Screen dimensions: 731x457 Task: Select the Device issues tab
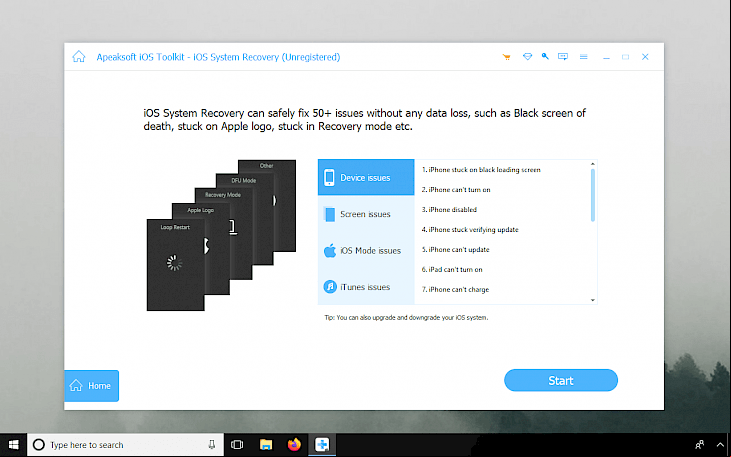click(366, 177)
